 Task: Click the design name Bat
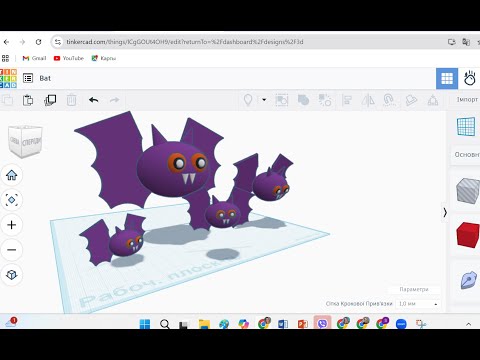[45, 78]
